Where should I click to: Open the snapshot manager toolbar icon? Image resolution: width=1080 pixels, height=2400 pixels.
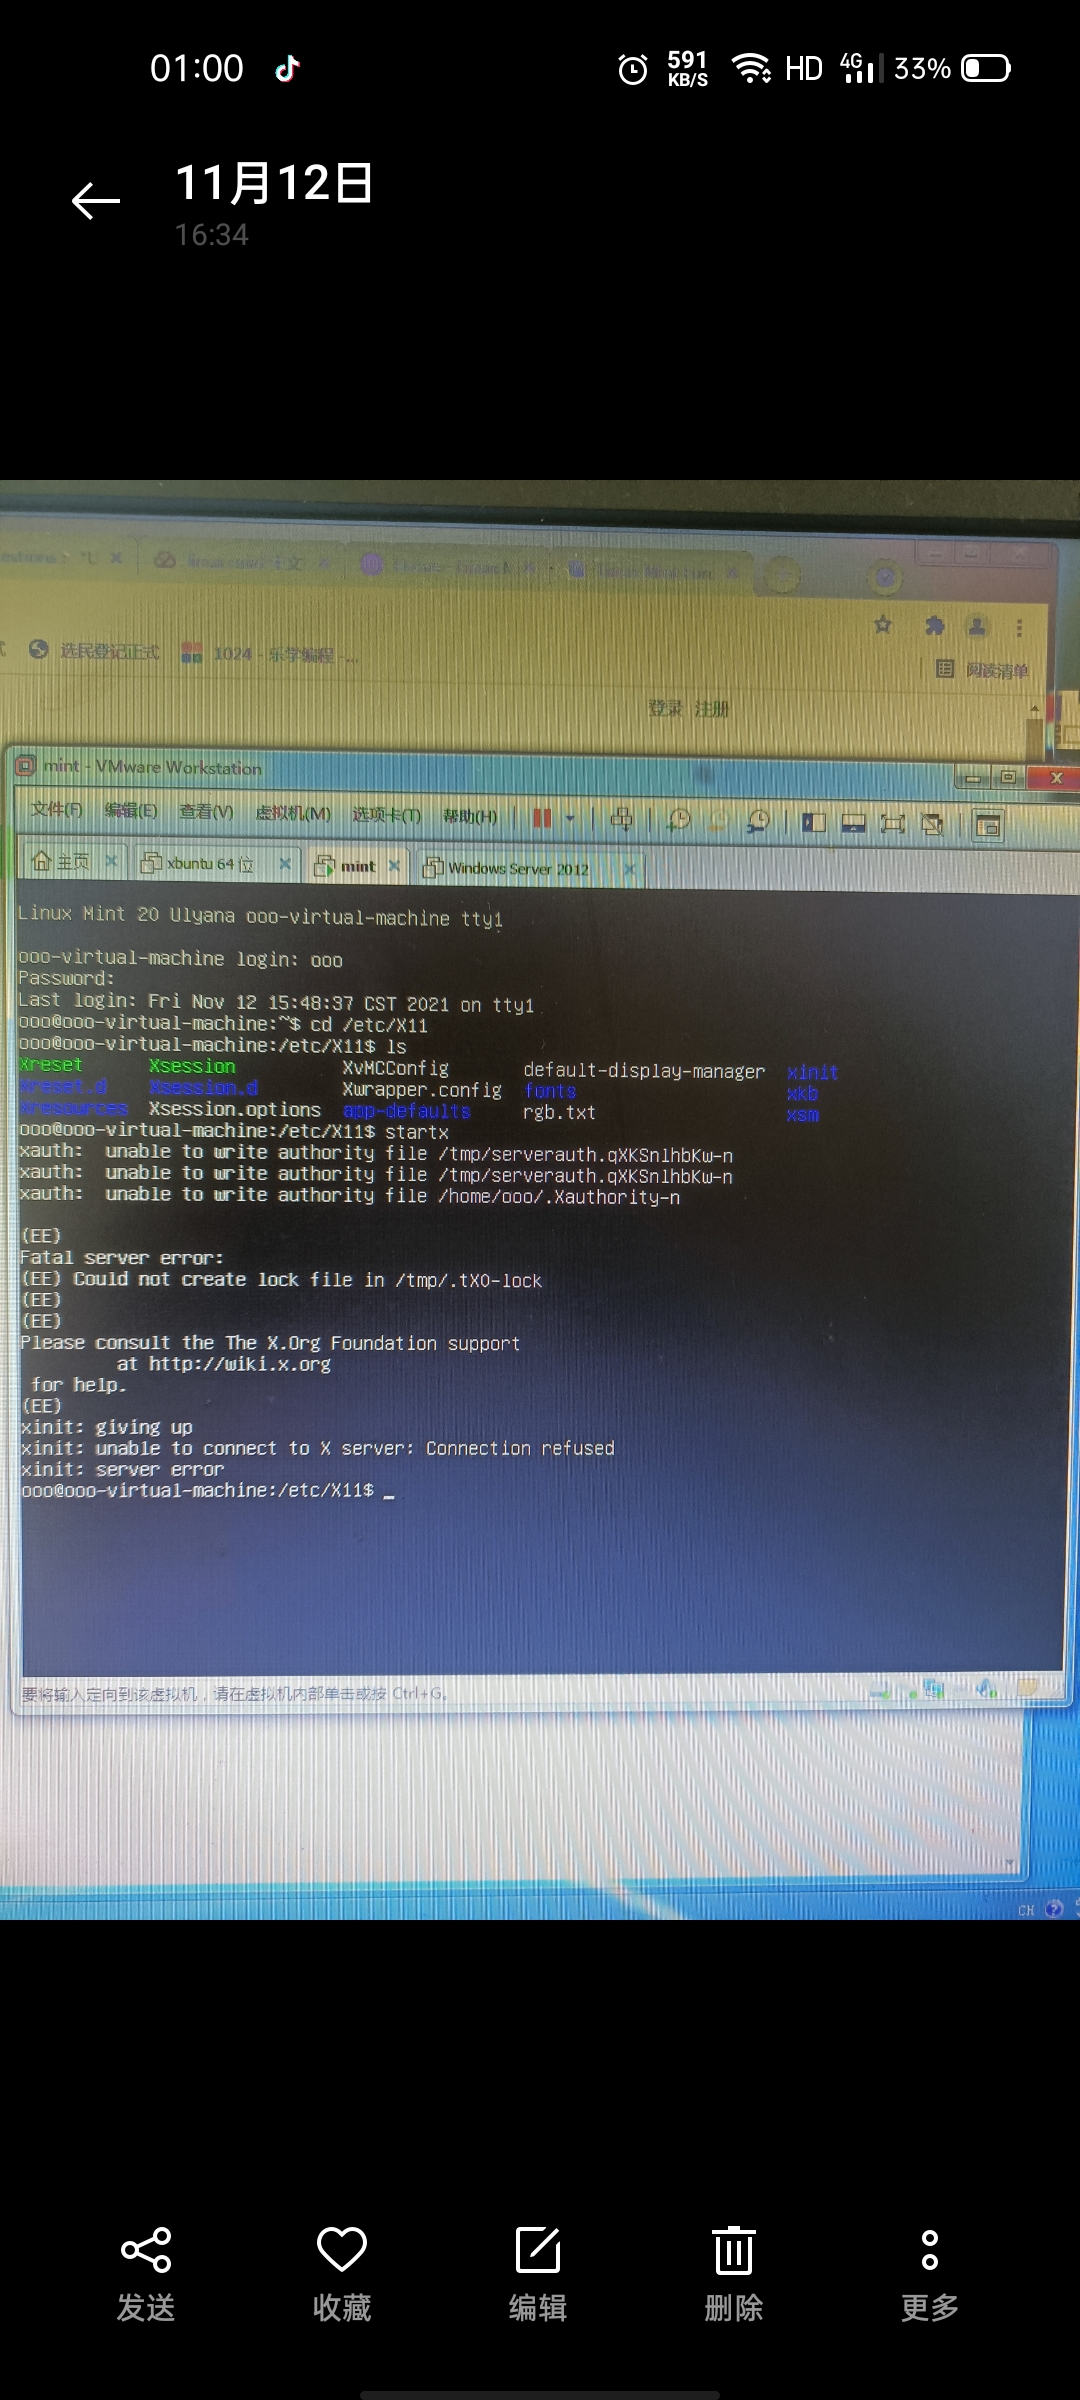(x=758, y=822)
